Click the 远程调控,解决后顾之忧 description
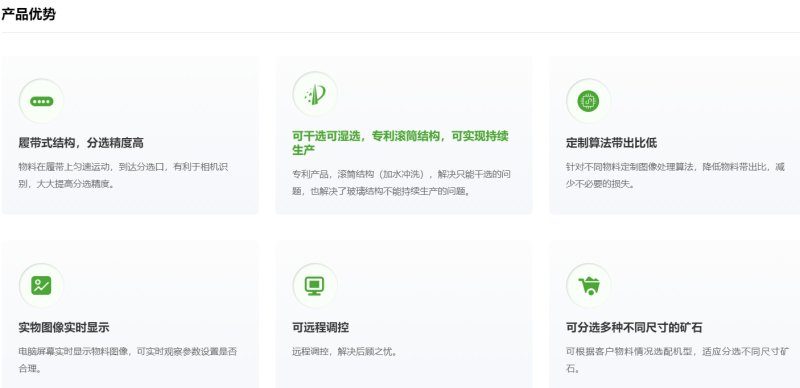Screen dimensions: 800x388 (x=344, y=352)
